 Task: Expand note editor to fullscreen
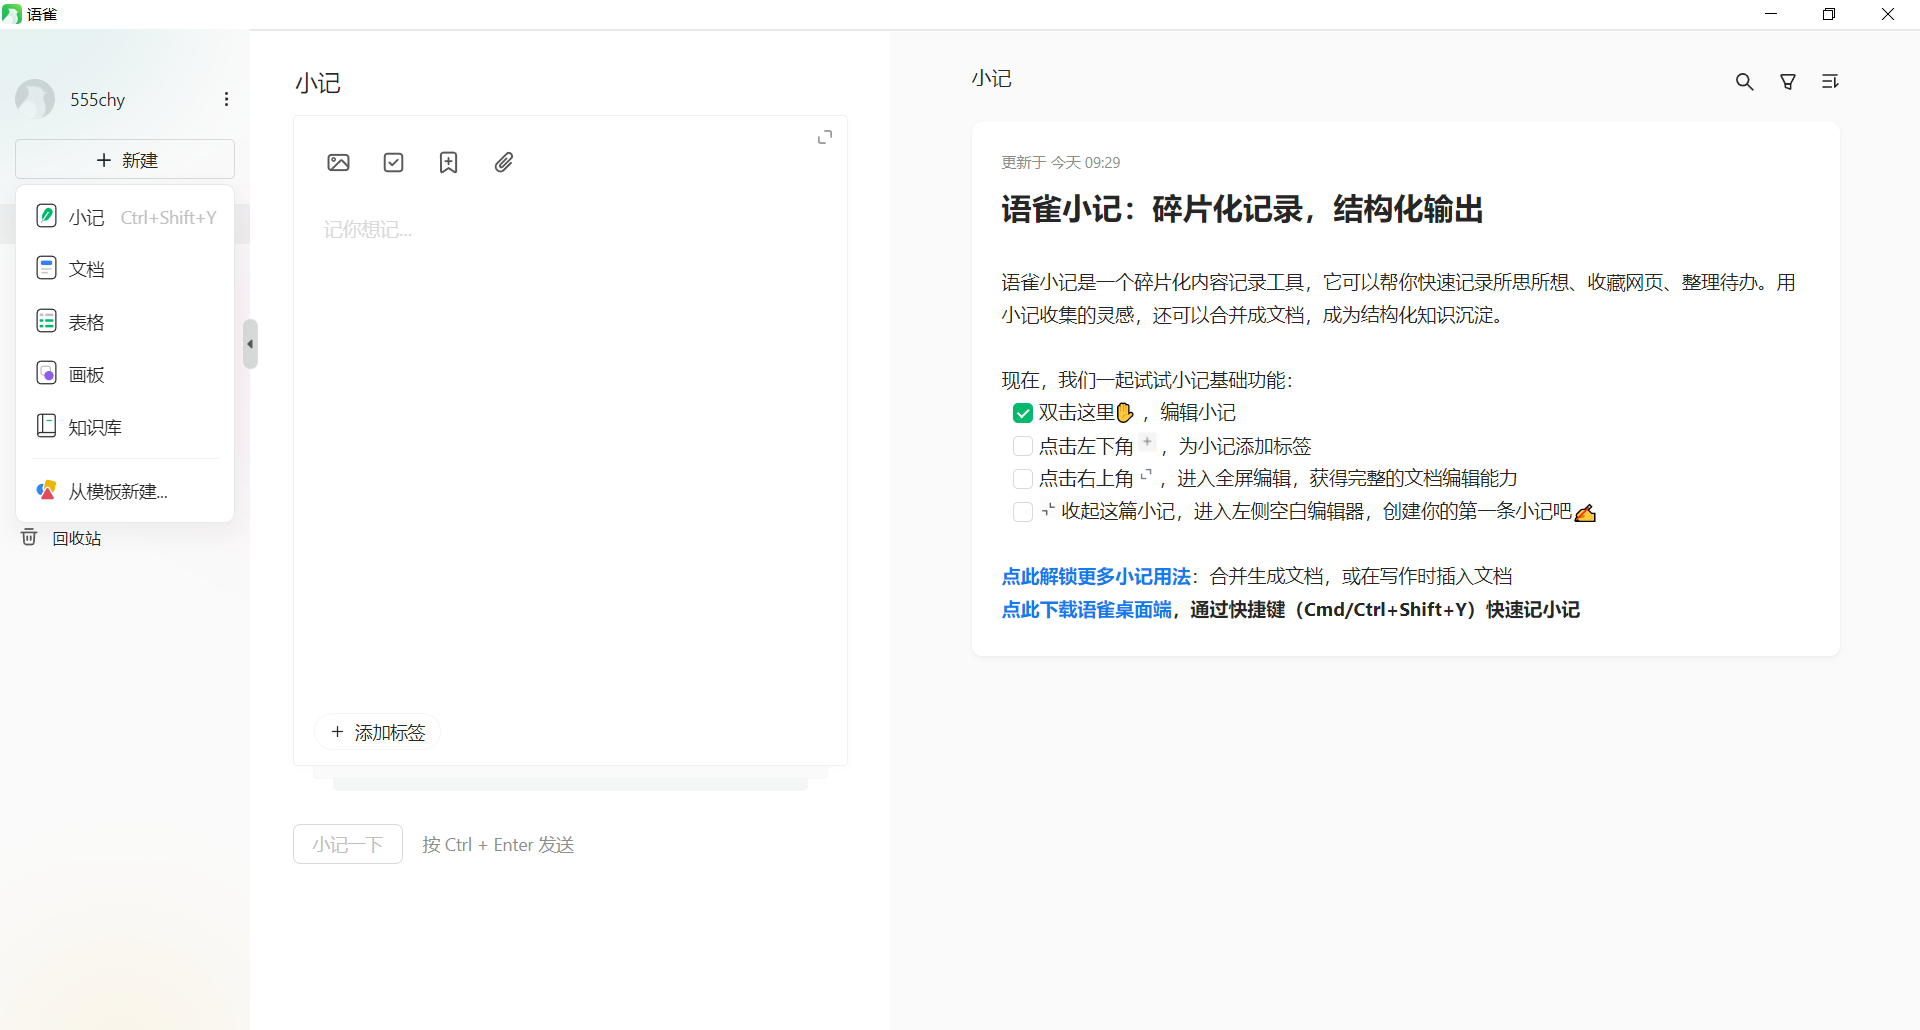coord(825,137)
